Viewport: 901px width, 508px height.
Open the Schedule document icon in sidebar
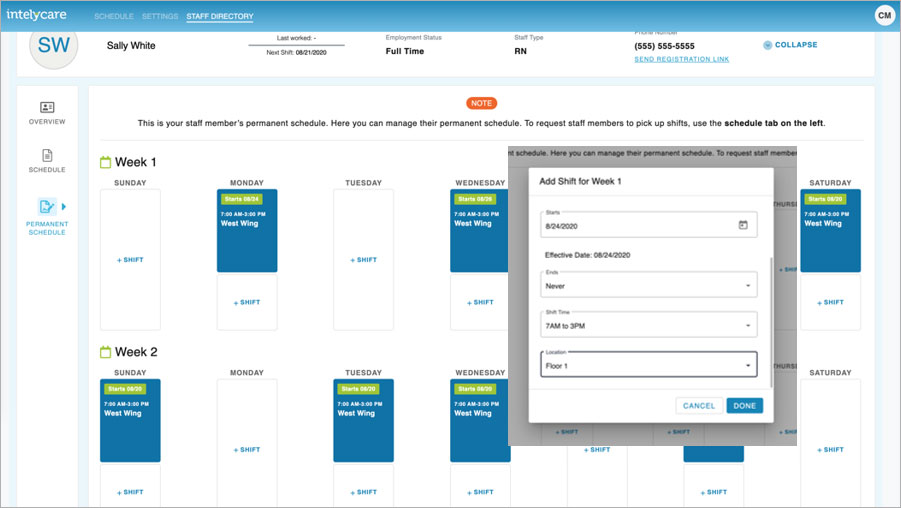click(47, 155)
